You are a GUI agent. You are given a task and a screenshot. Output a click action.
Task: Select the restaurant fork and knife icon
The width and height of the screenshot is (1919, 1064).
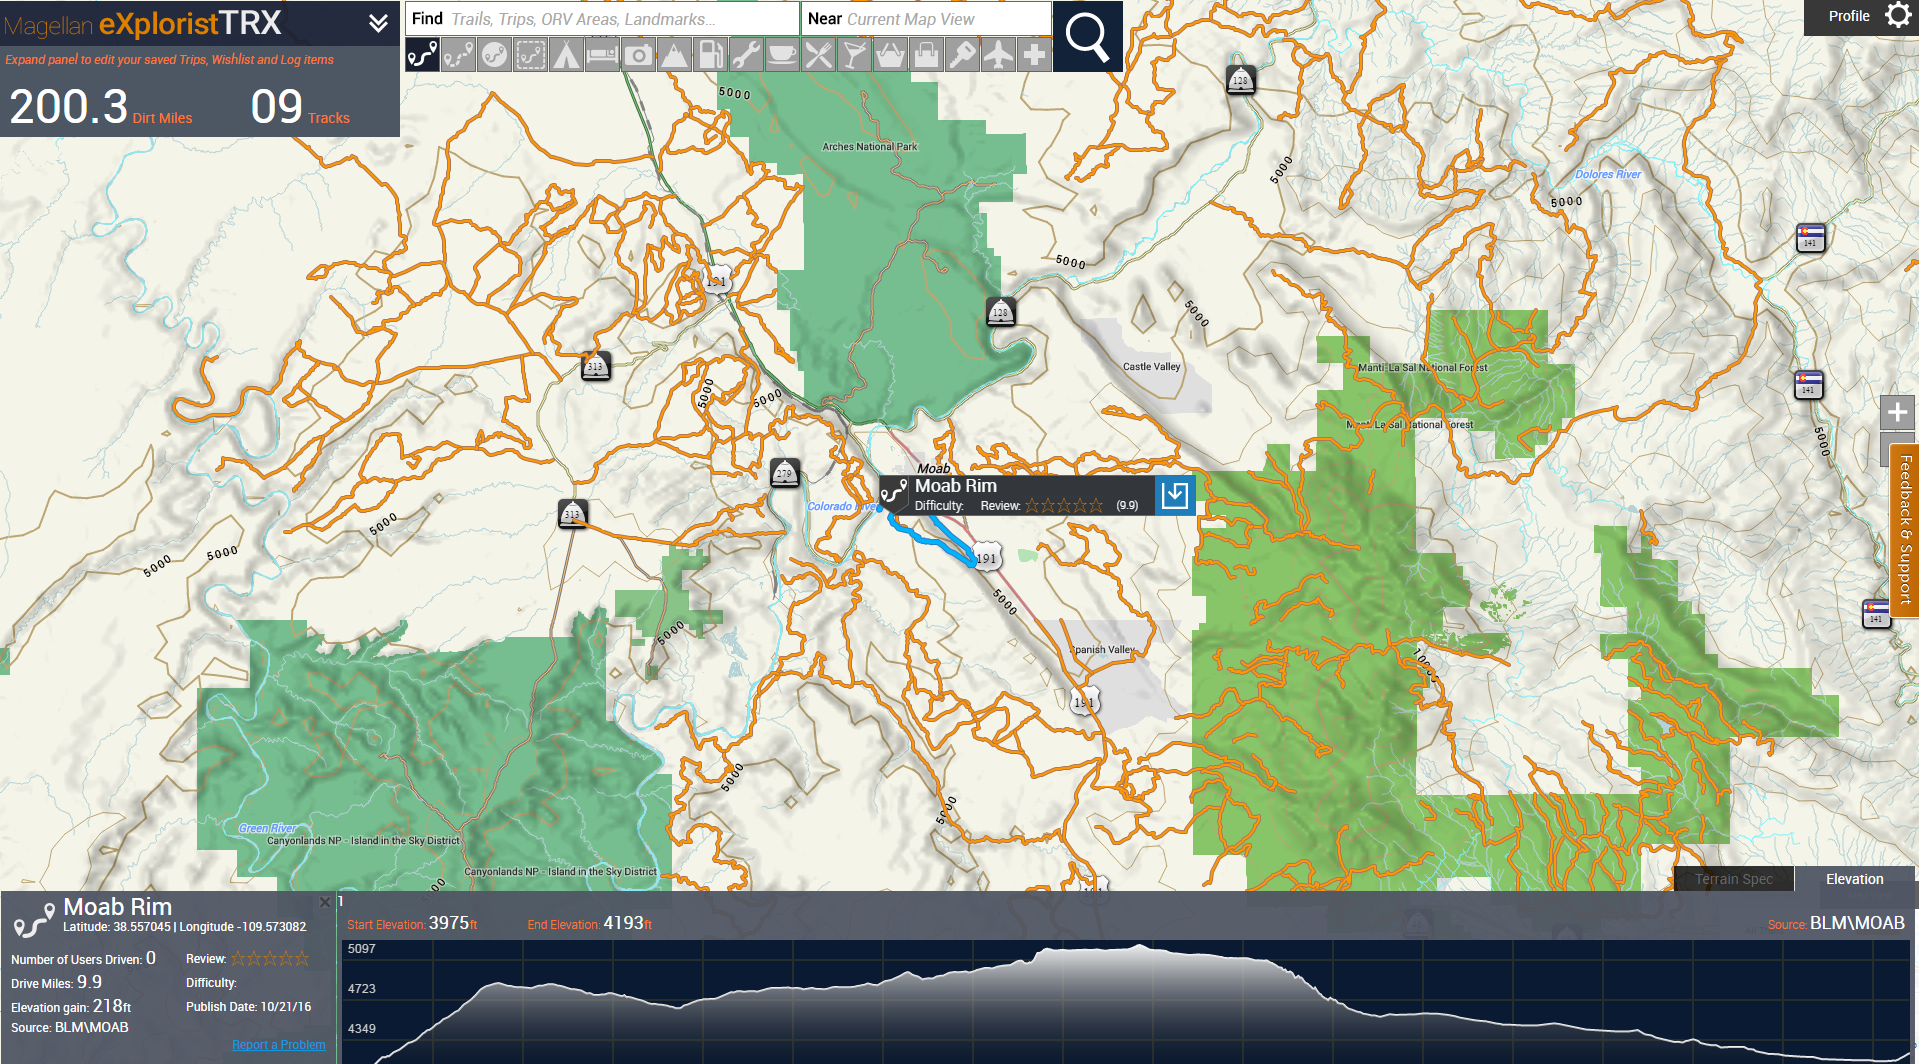pos(818,54)
